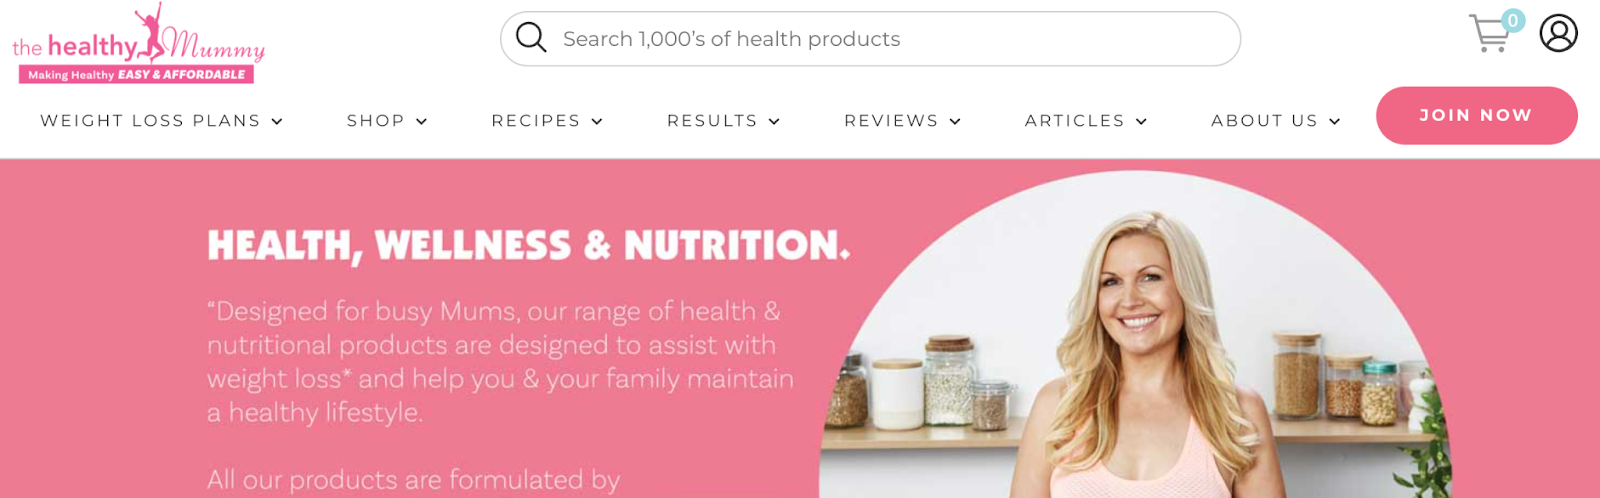Open the Recipes dropdown arrow

click(597, 121)
